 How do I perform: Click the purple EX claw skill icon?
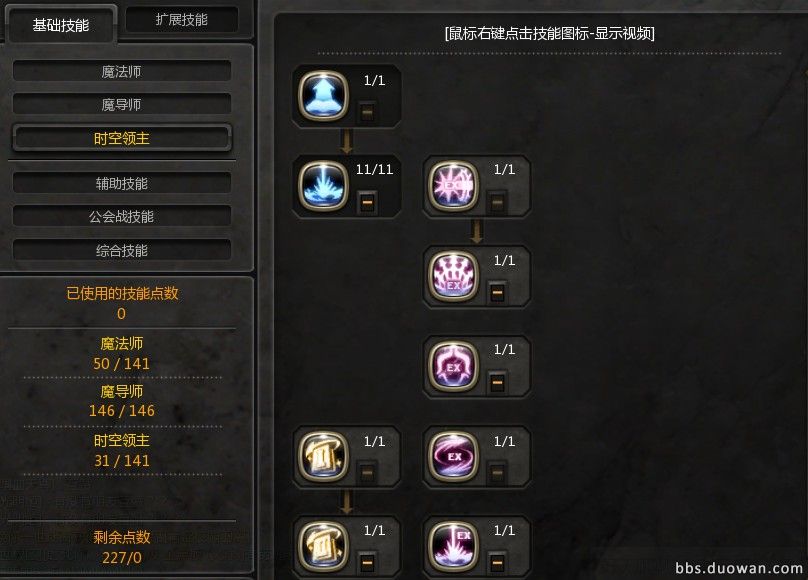(x=453, y=366)
